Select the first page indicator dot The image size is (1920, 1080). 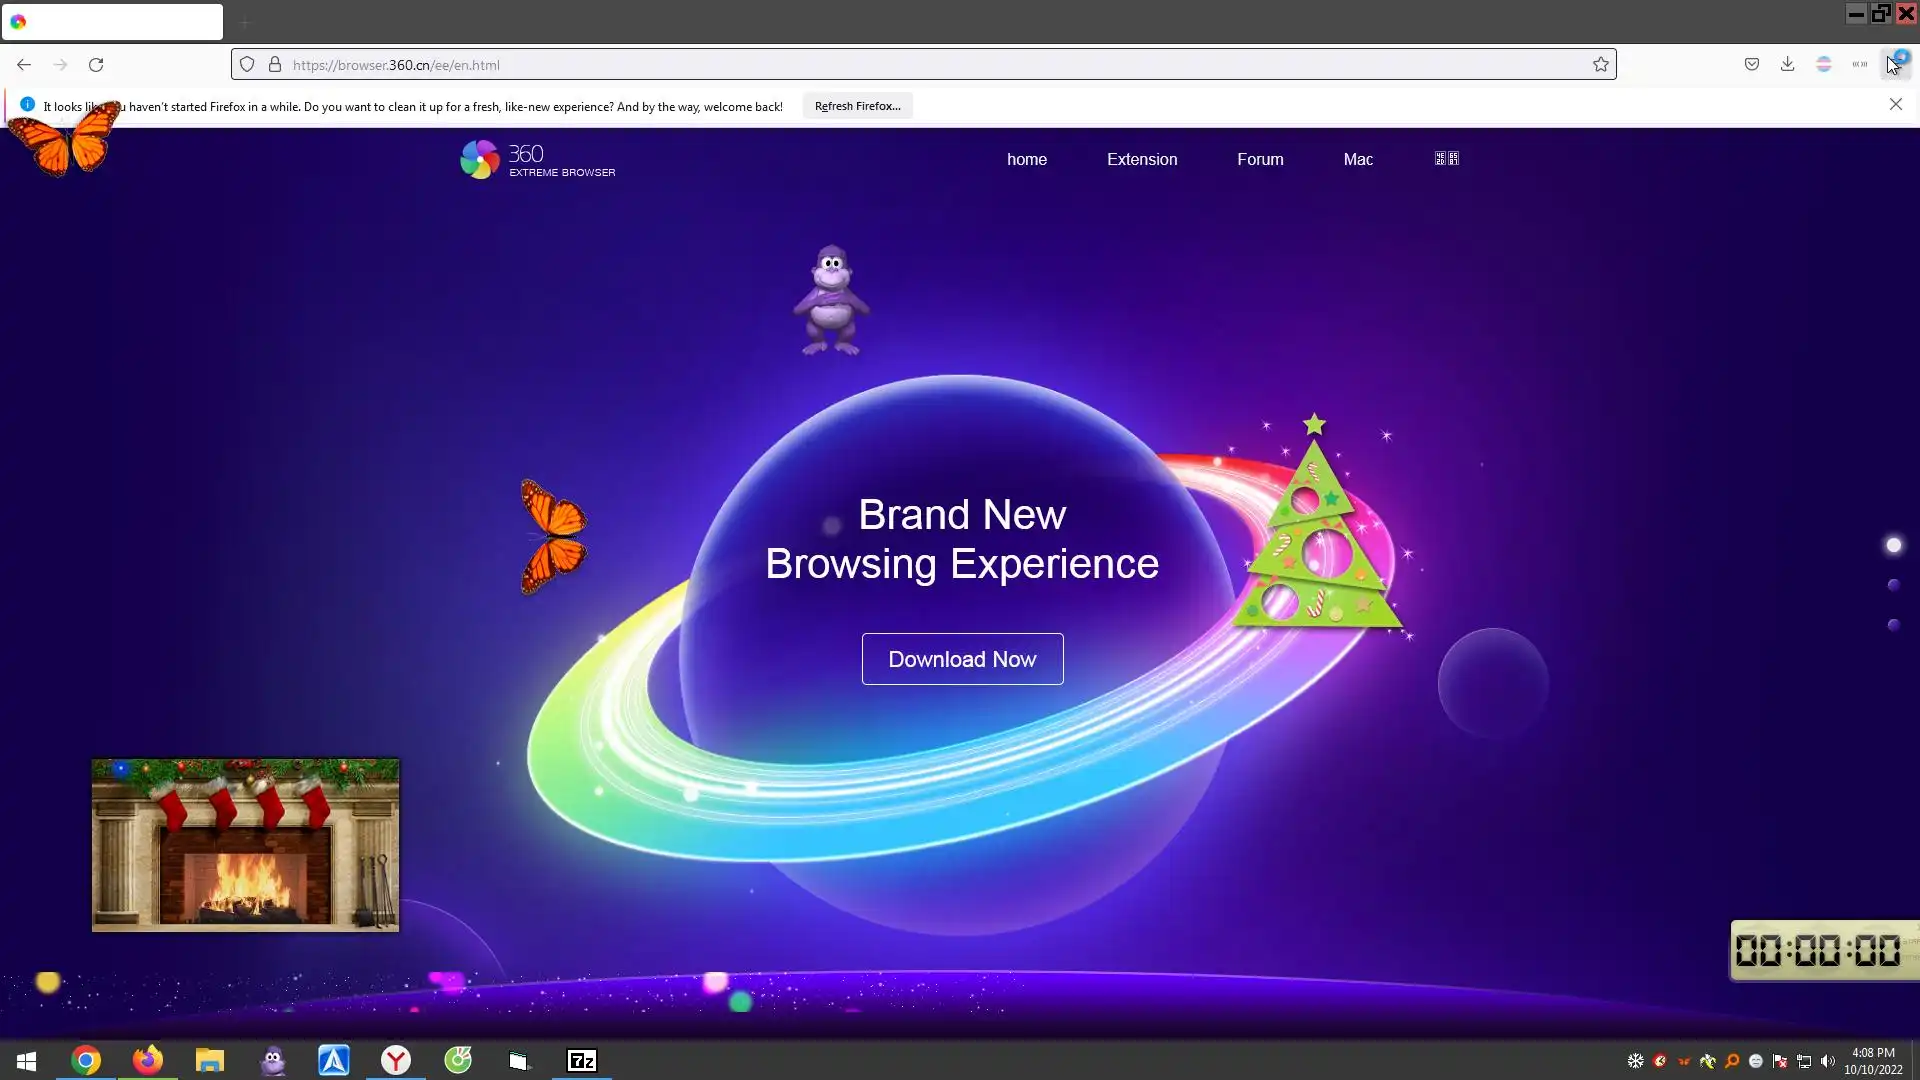(x=1893, y=545)
